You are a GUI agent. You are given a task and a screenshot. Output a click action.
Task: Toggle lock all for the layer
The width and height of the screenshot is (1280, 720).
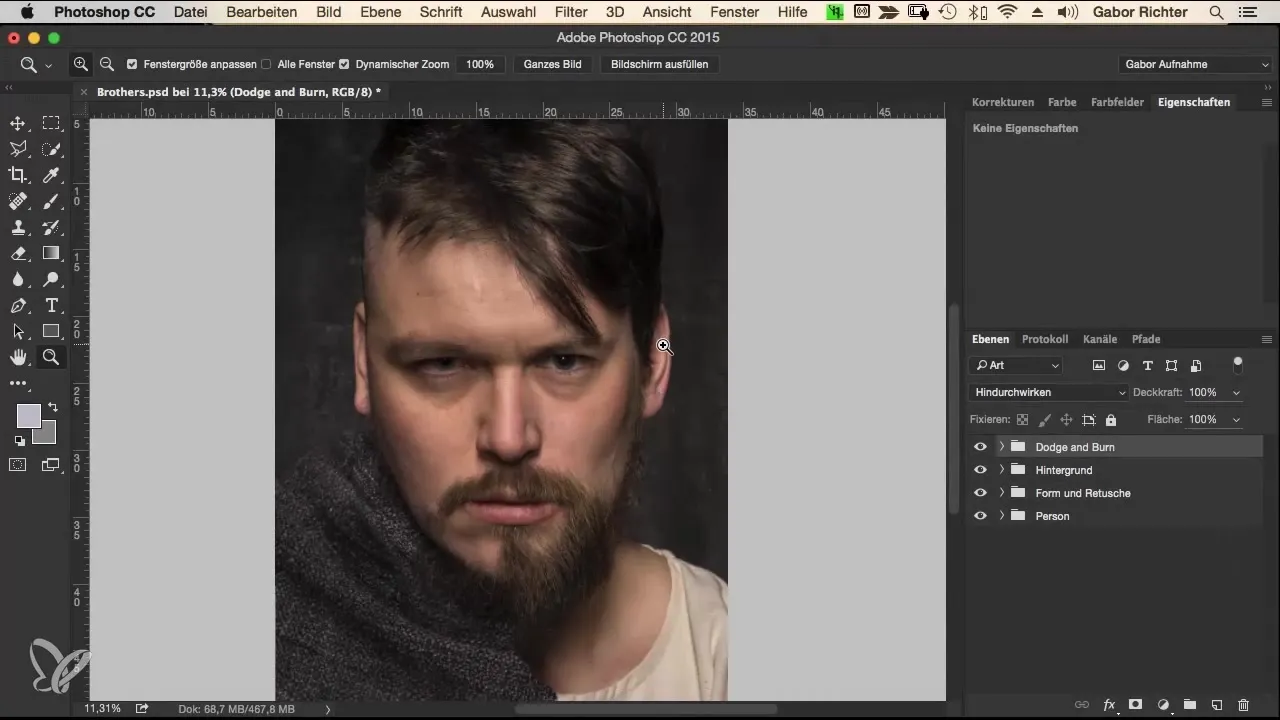(1111, 420)
